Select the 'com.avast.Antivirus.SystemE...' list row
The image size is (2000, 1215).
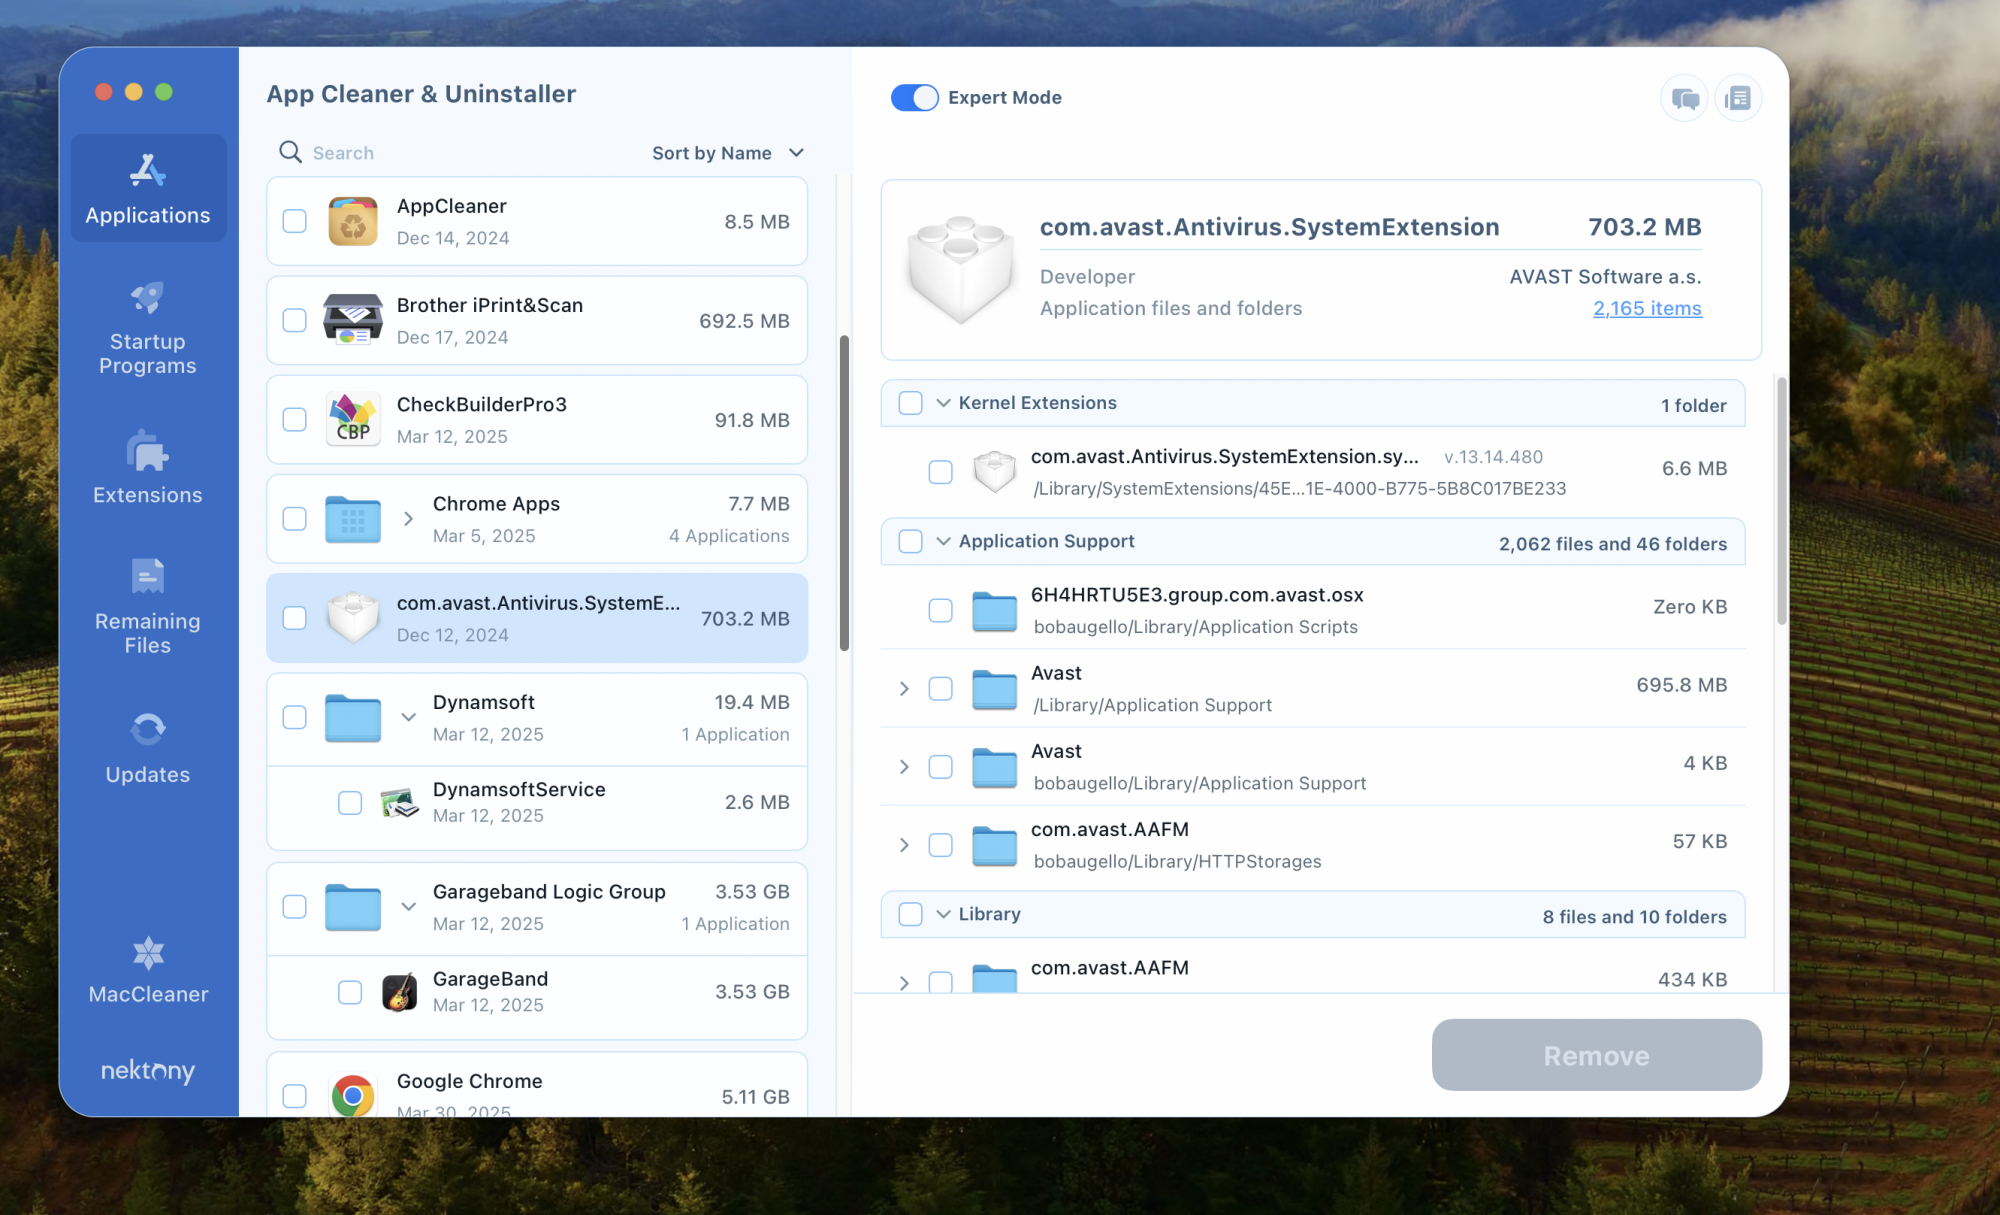tap(537, 618)
